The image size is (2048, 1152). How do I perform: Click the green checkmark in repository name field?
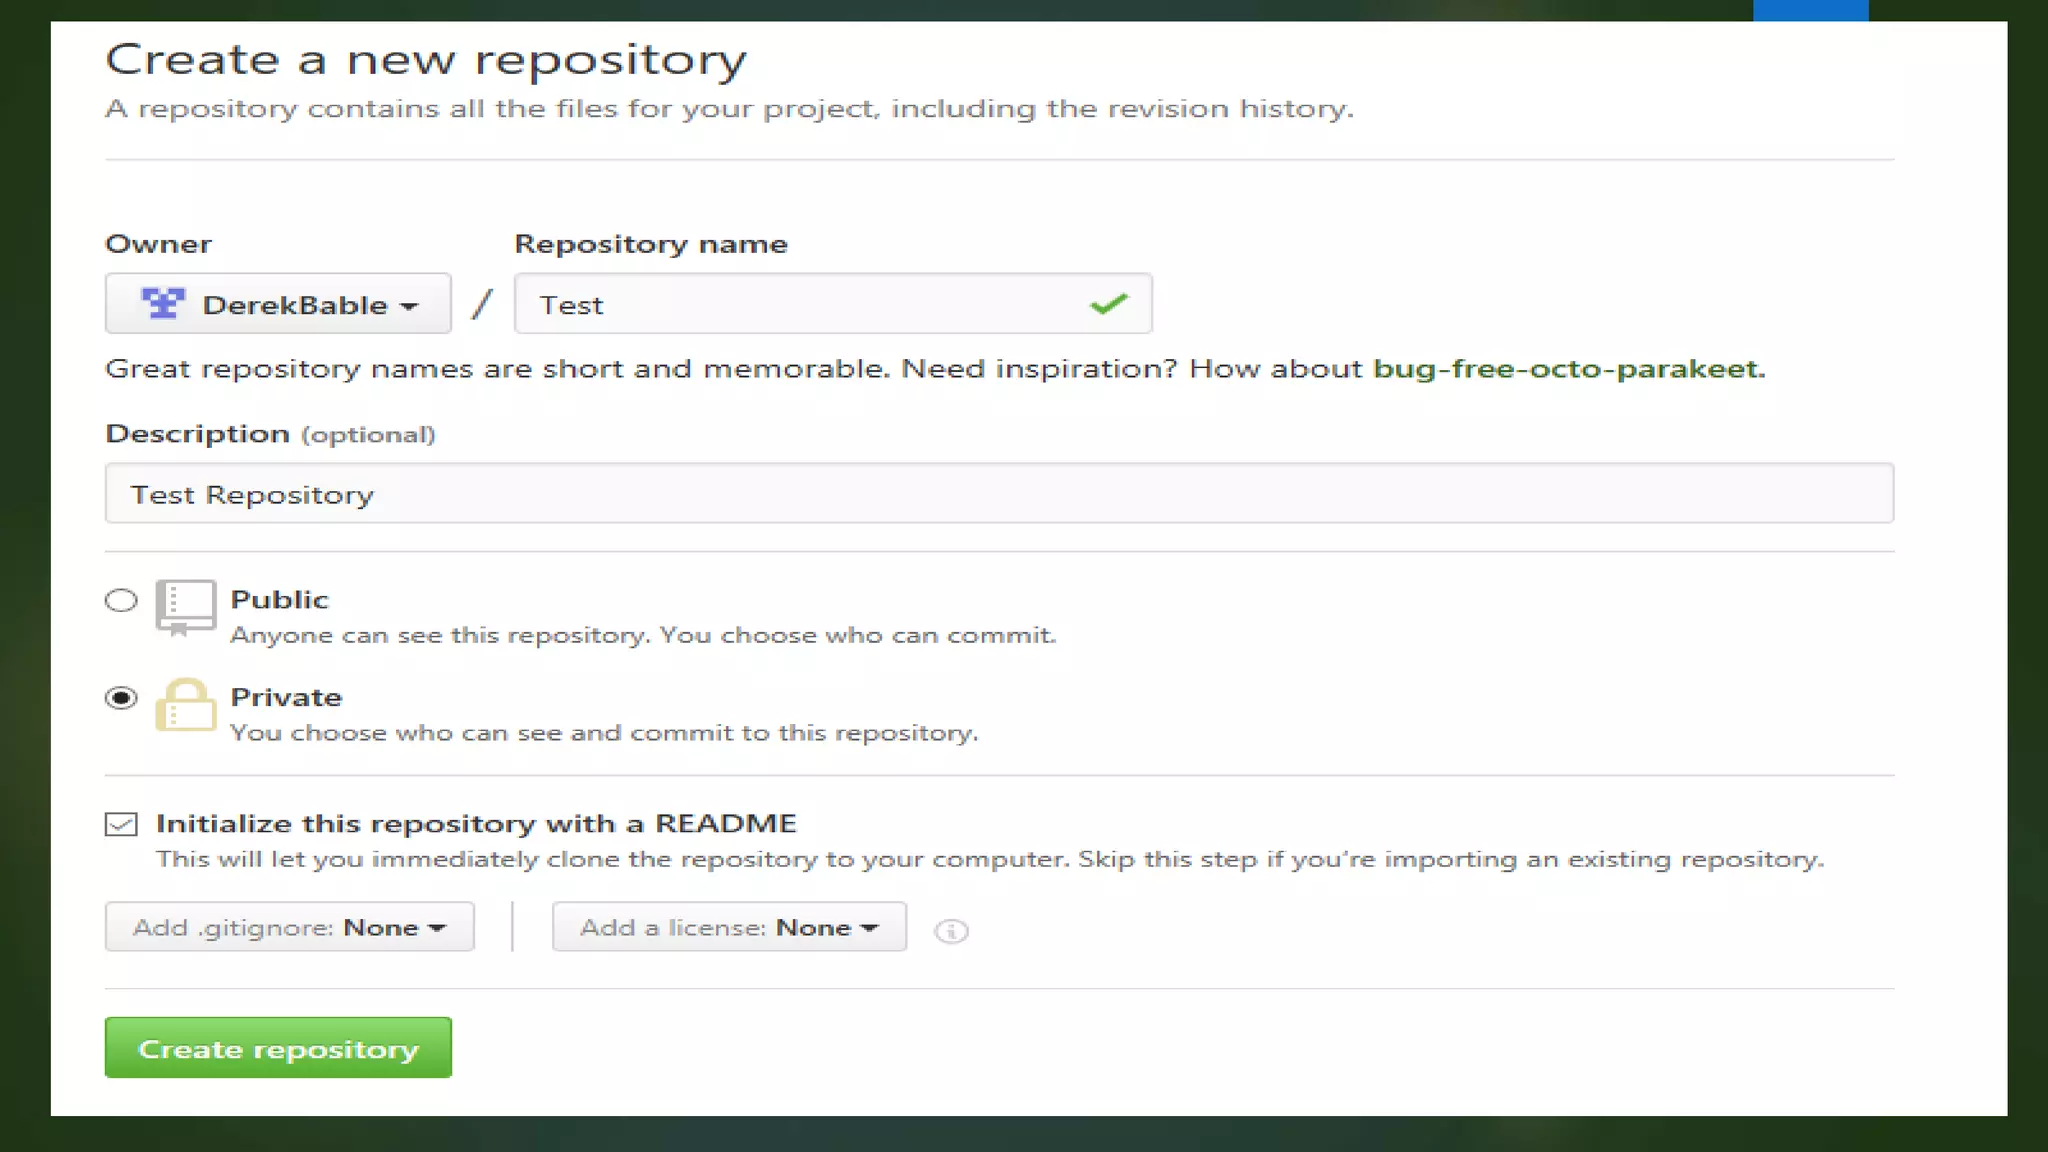point(1108,304)
